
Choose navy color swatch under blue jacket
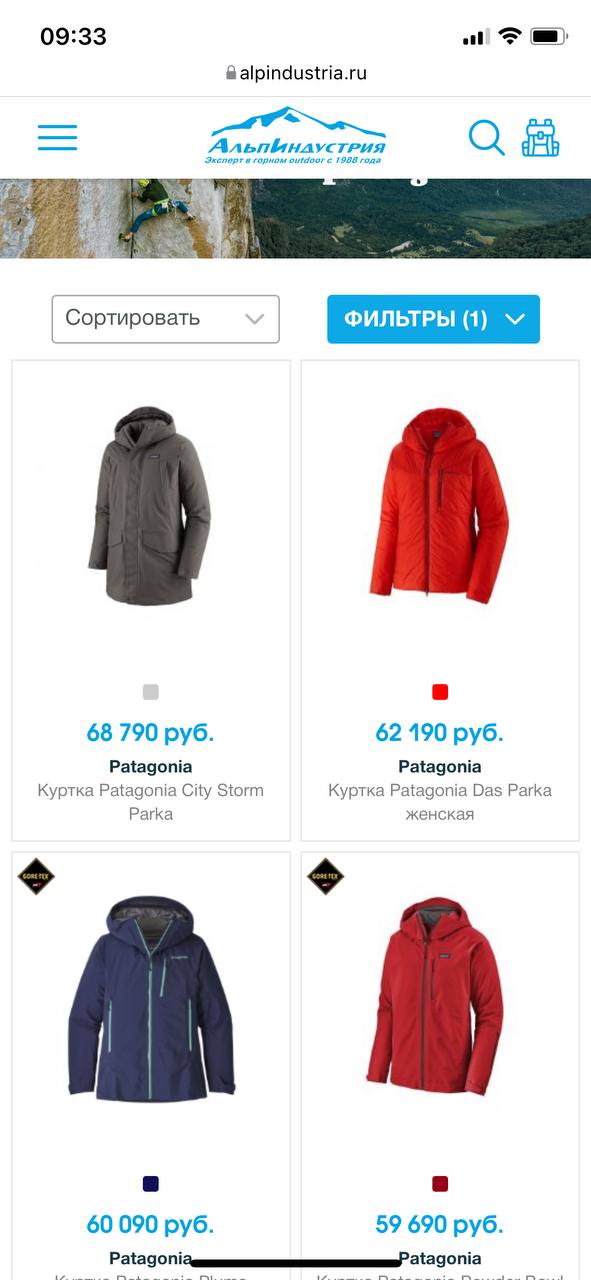[x=151, y=1184]
